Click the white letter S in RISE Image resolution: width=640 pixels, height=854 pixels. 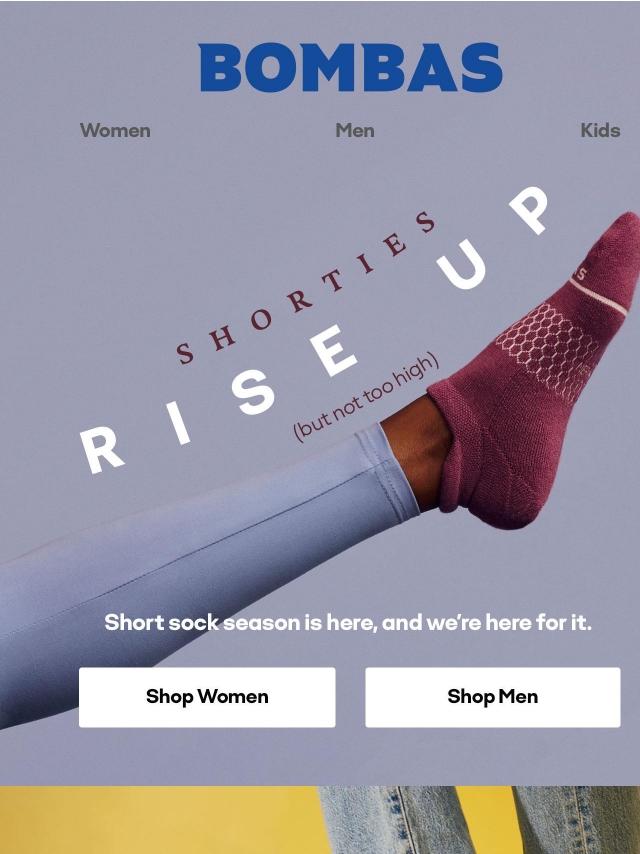pyautogui.click(x=252, y=393)
